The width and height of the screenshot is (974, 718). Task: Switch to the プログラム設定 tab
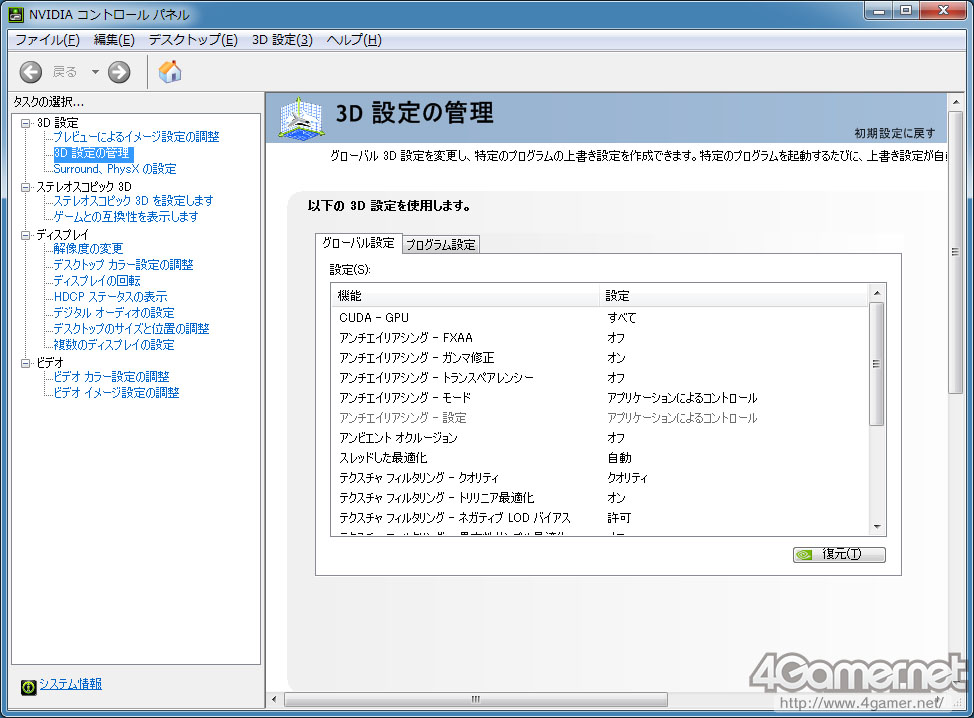tap(440, 245)
